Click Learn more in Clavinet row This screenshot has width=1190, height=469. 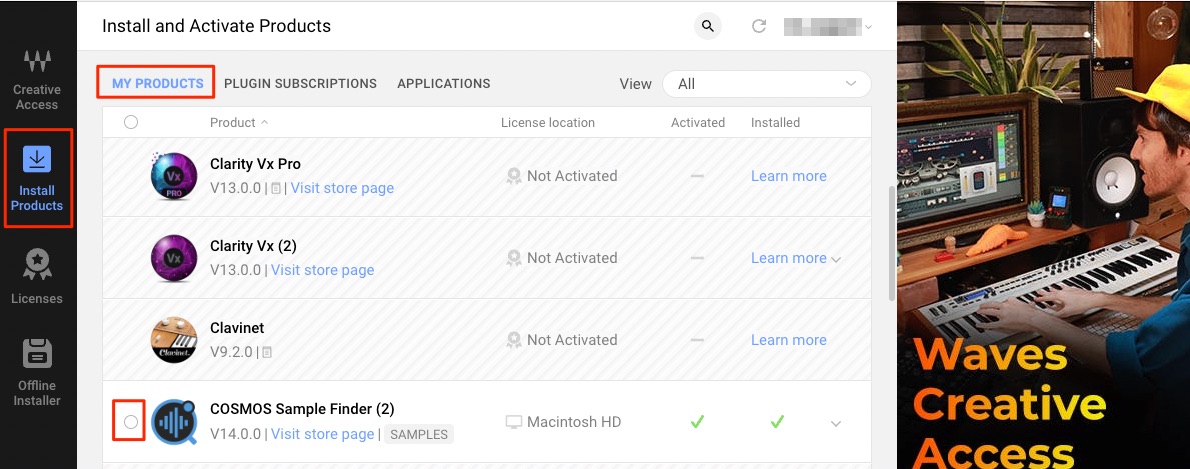[789, 340]
